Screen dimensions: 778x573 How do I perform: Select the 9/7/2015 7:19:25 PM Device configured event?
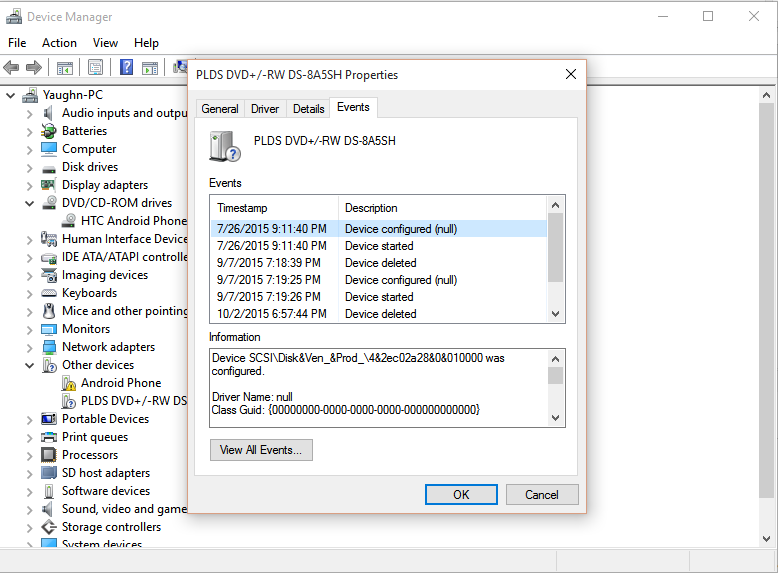coord(379,280)
